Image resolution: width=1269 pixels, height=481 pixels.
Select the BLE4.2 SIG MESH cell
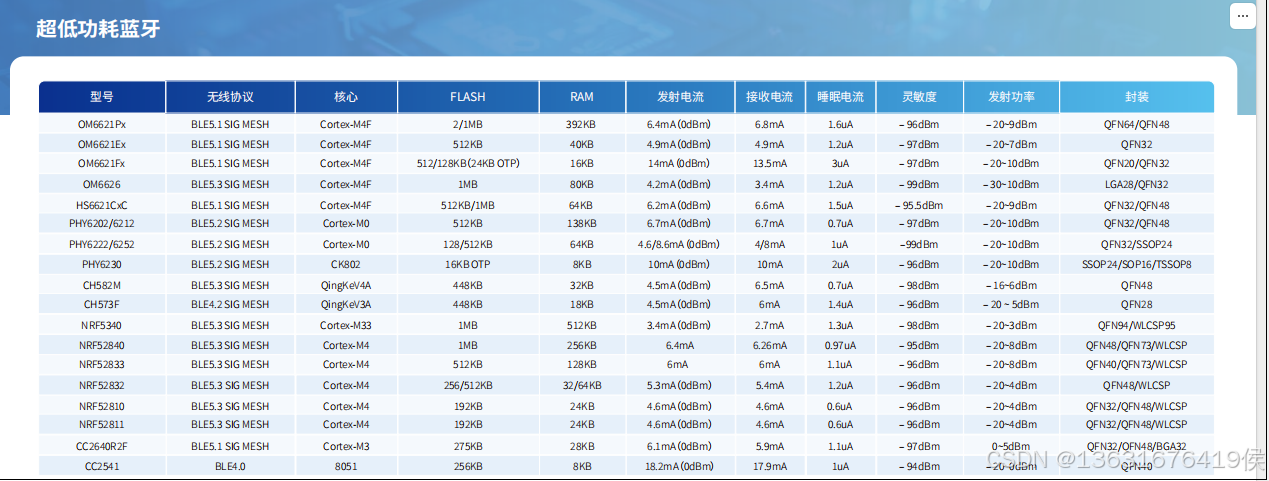click(230, 304)
